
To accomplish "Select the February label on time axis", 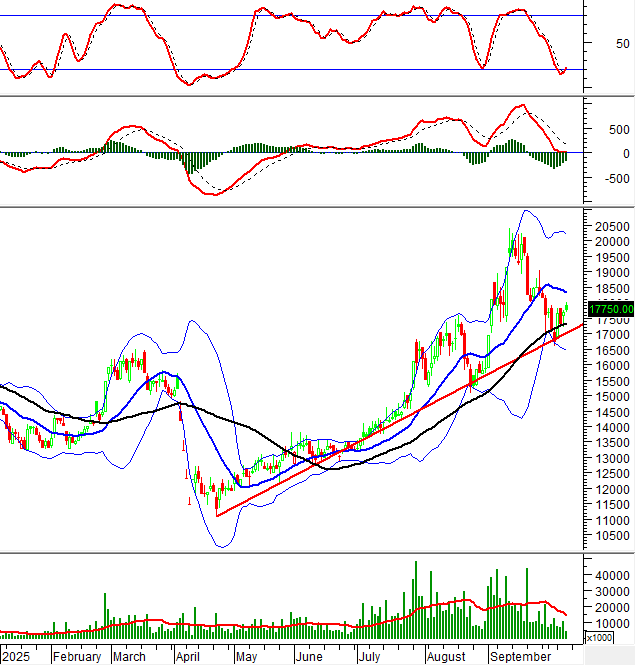I will pos(77,657).
